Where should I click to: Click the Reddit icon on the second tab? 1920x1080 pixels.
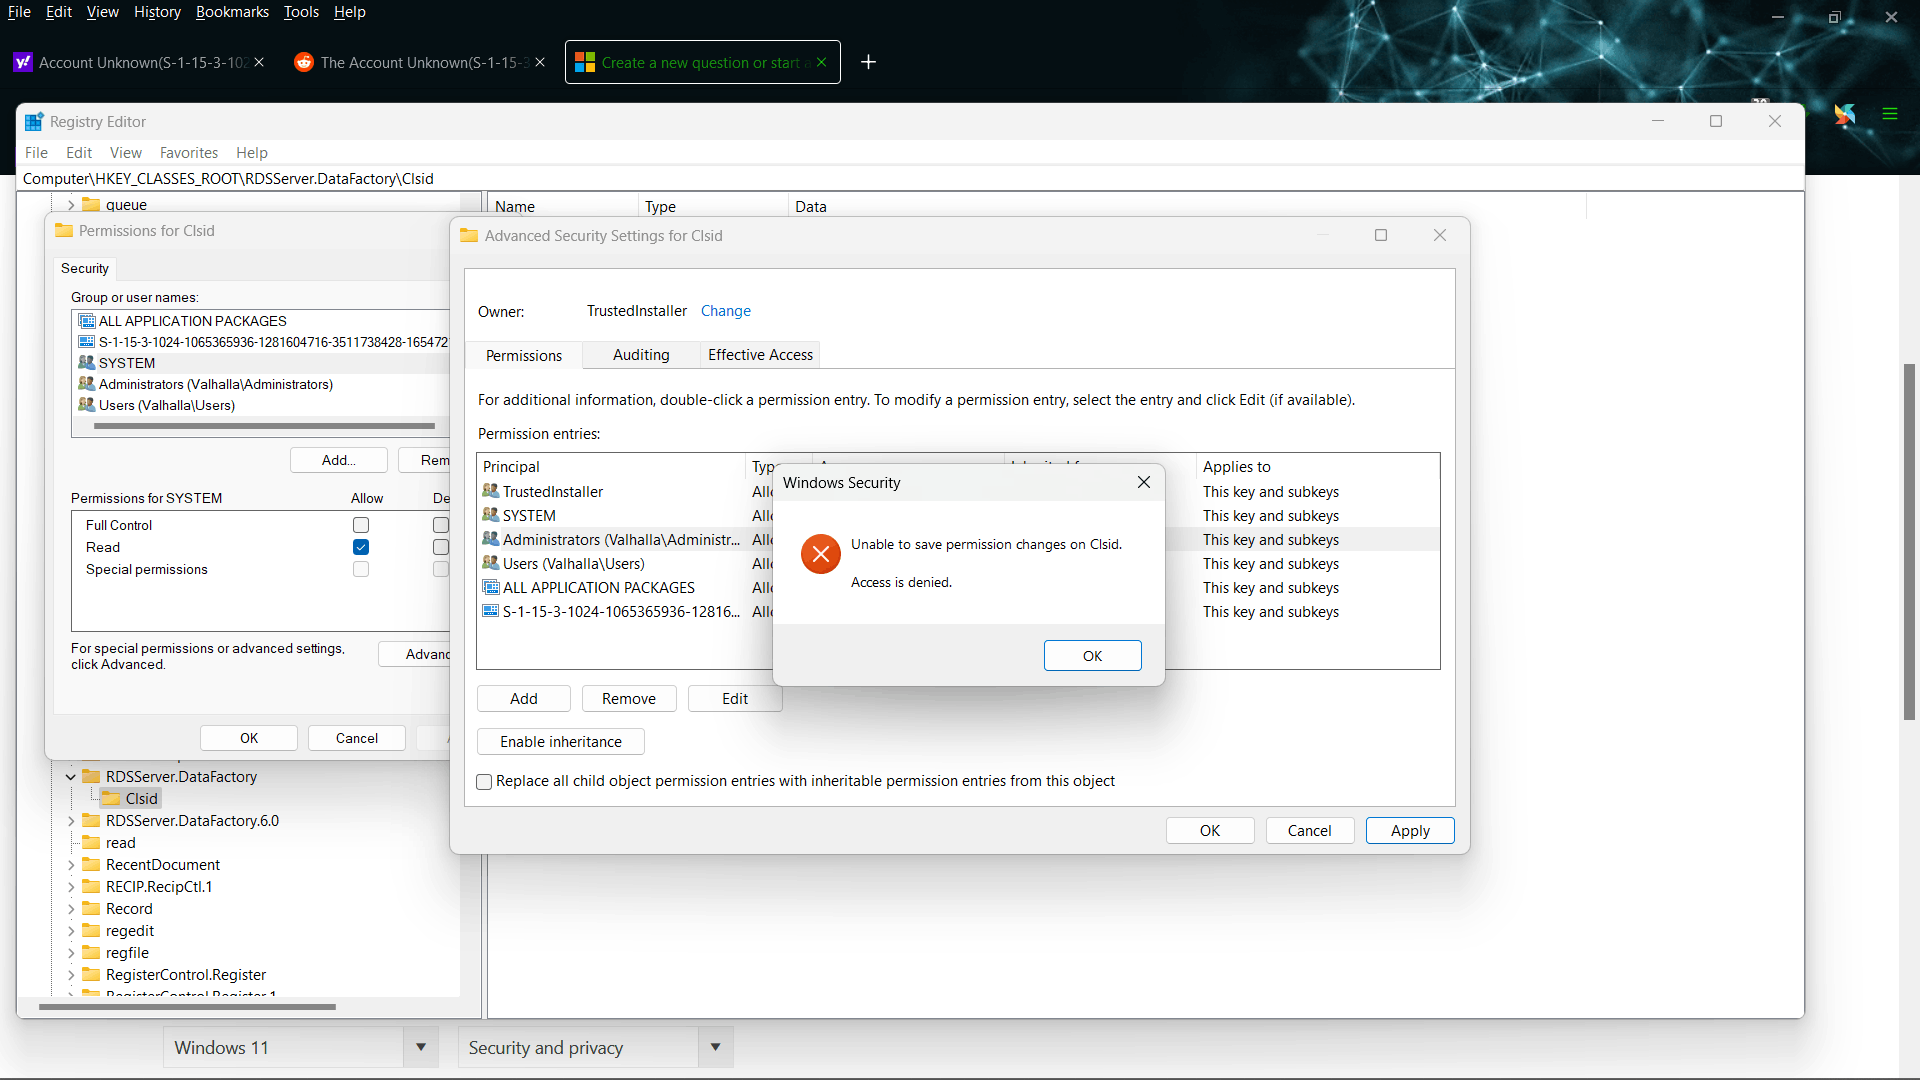tap(303, 62)
